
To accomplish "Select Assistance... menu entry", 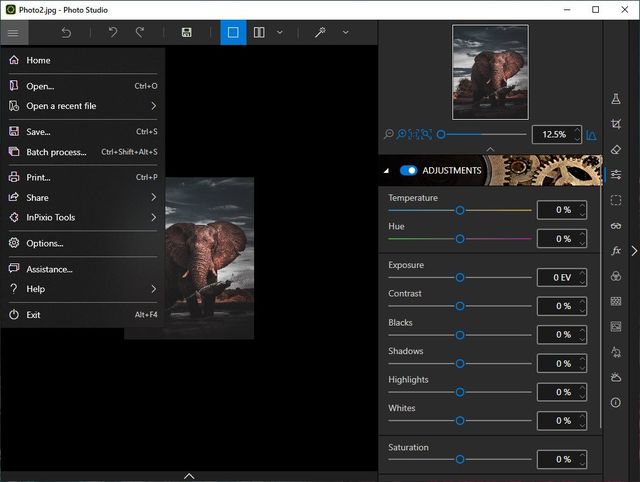I will point(83,269).
